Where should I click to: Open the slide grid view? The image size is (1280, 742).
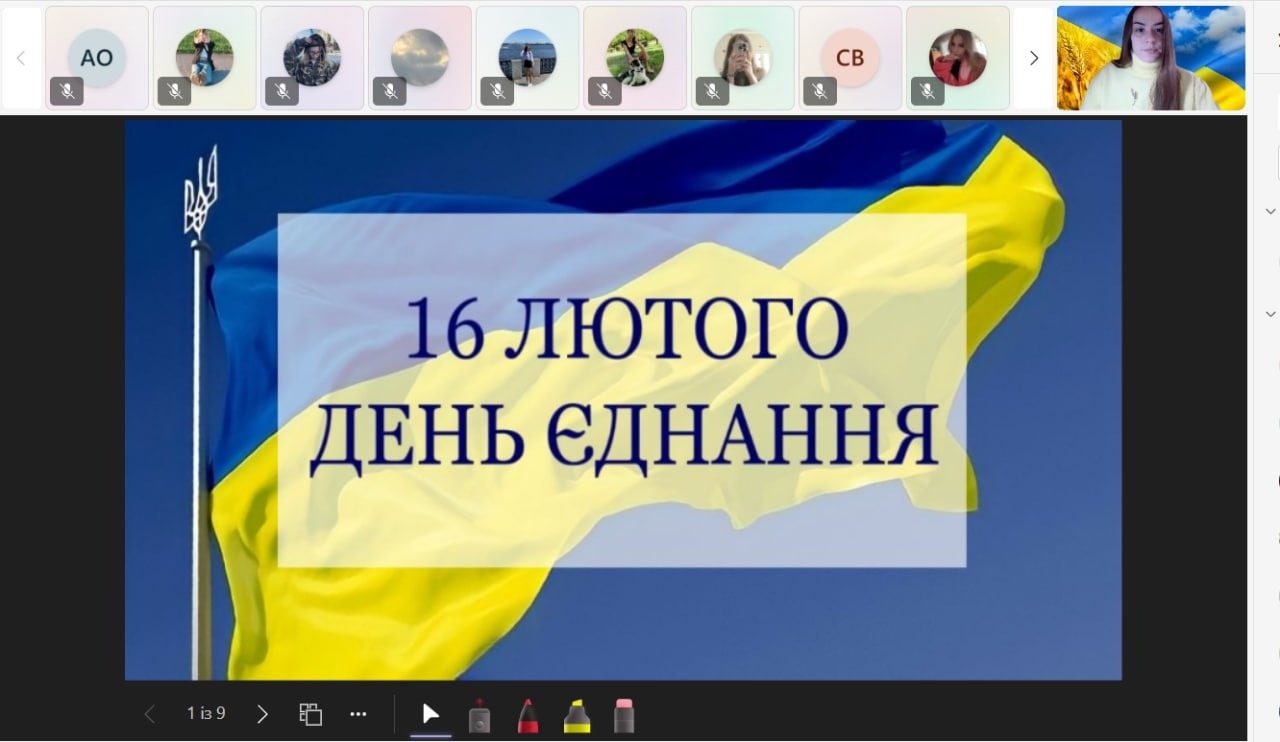(311, 714)
